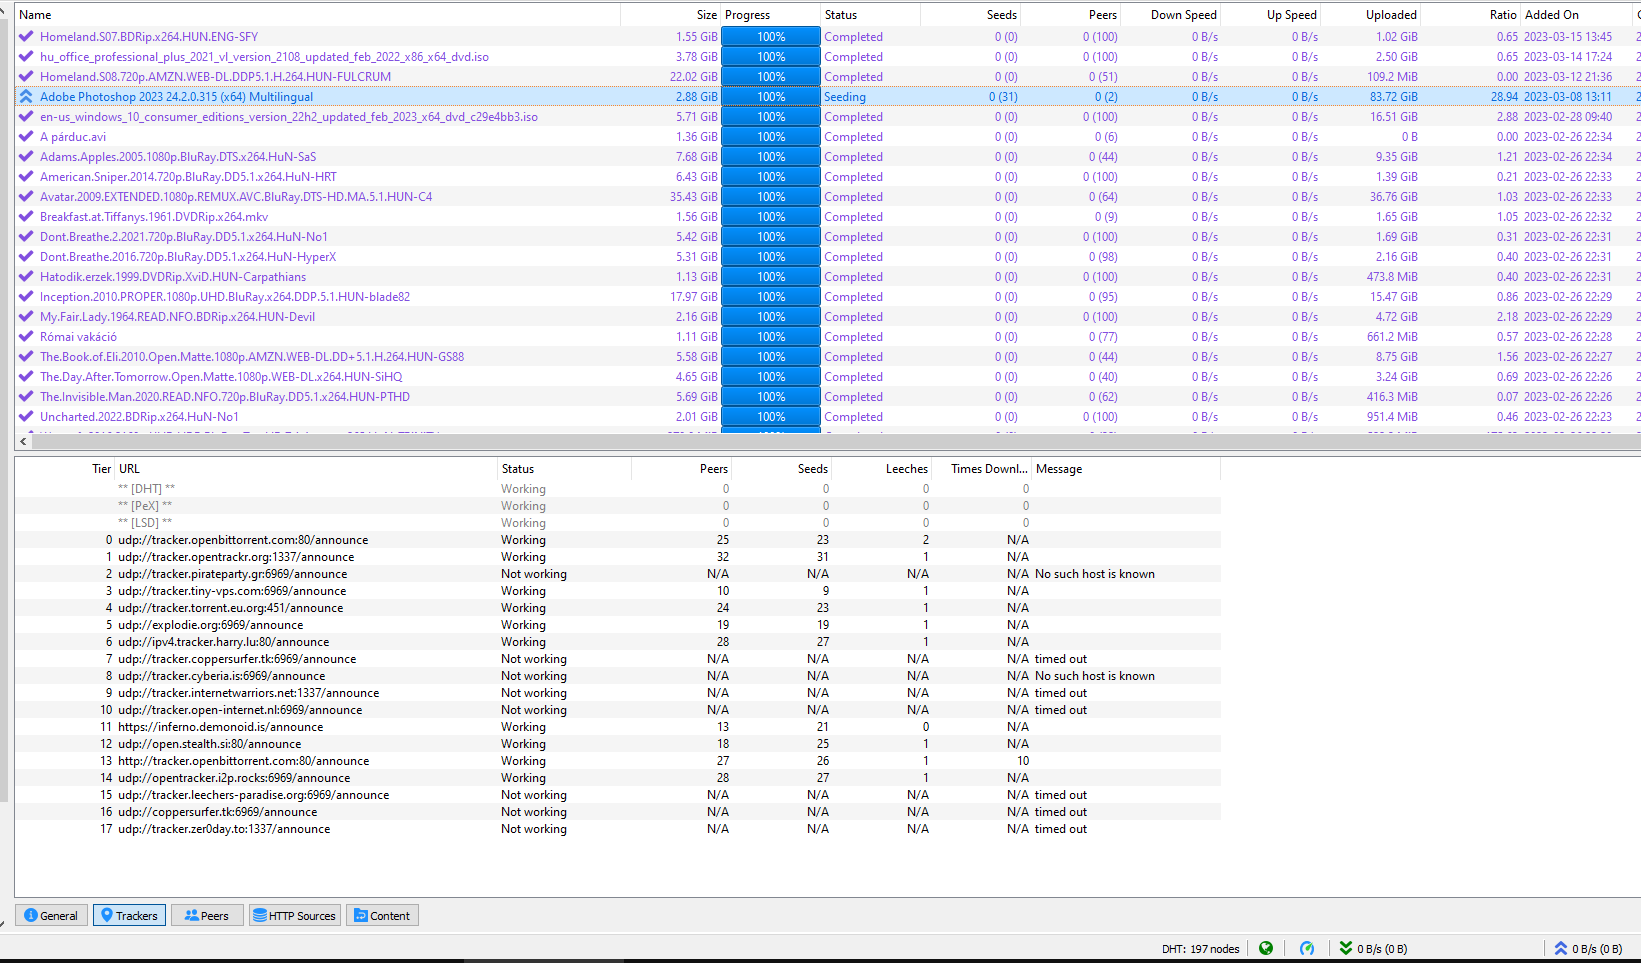The height and width of the screenshot is (963, 1641).
Task: Click the DHT nodes indicator in statusbar
Action: 1200,948
